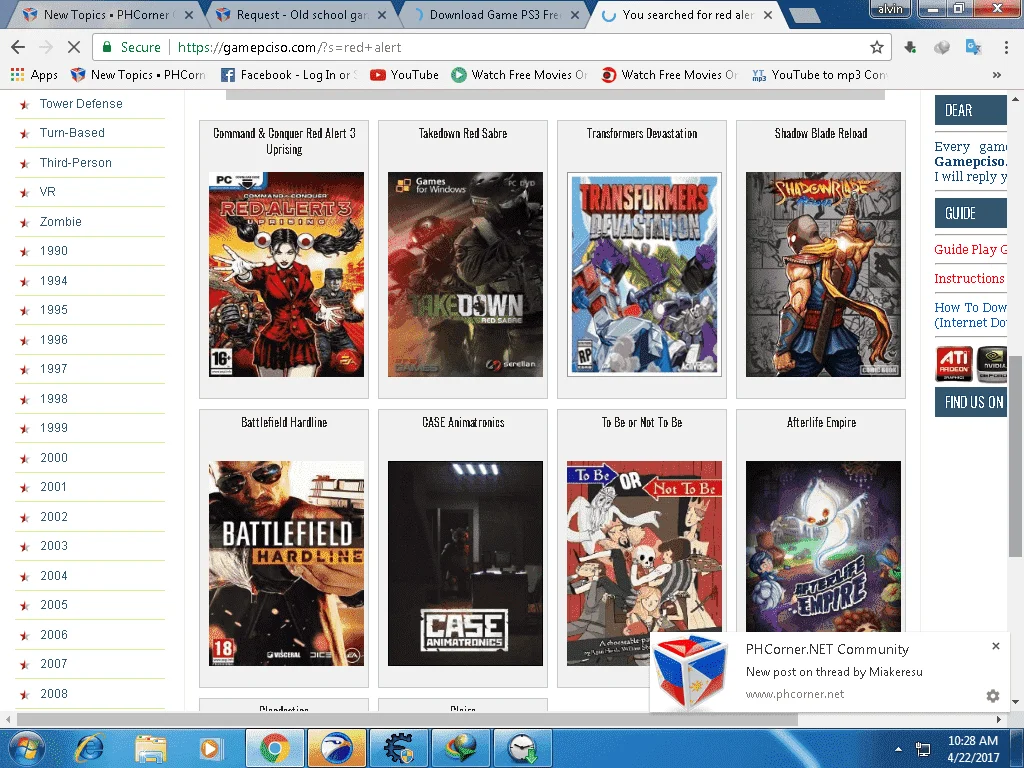Click Command & Conquer Red Alert 3 title
Screen dimensions: 1024x768
point(284,141)
